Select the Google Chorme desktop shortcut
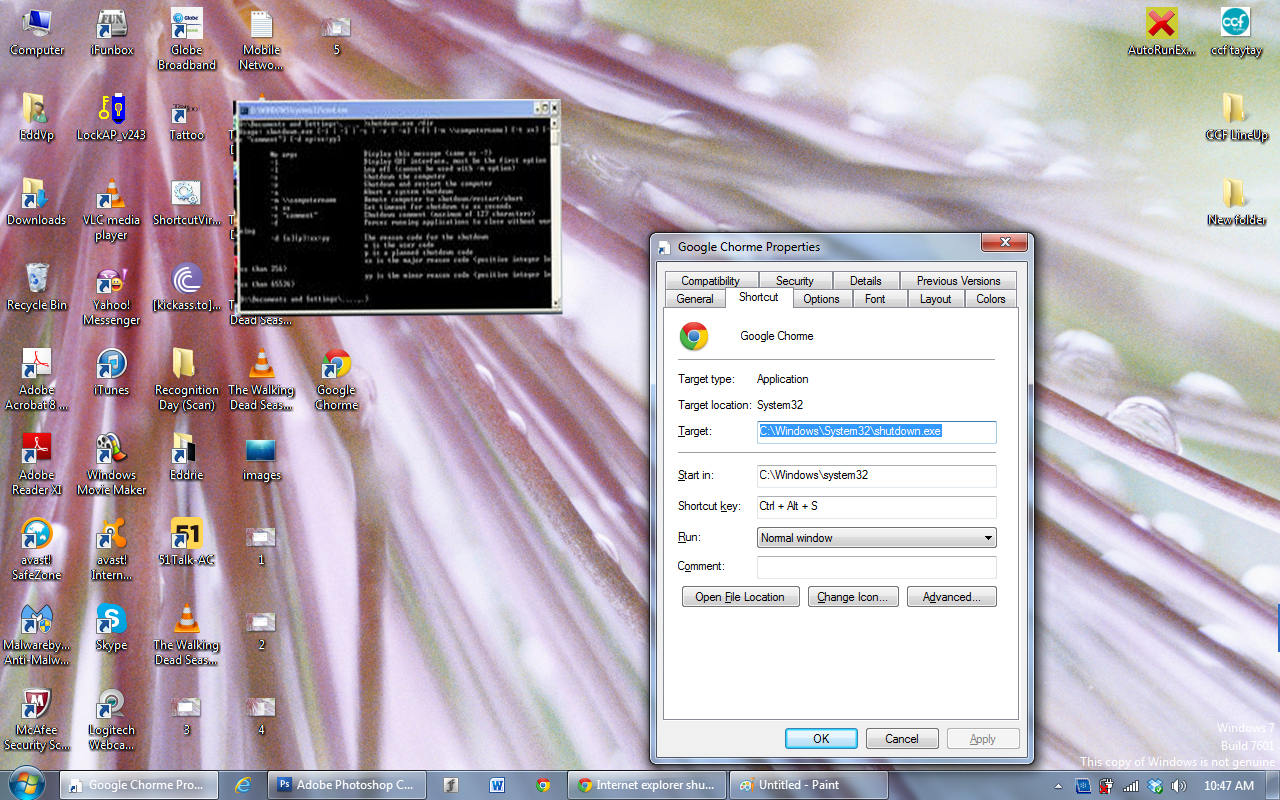The image size is (1280, 800). (x=337, y=379)
